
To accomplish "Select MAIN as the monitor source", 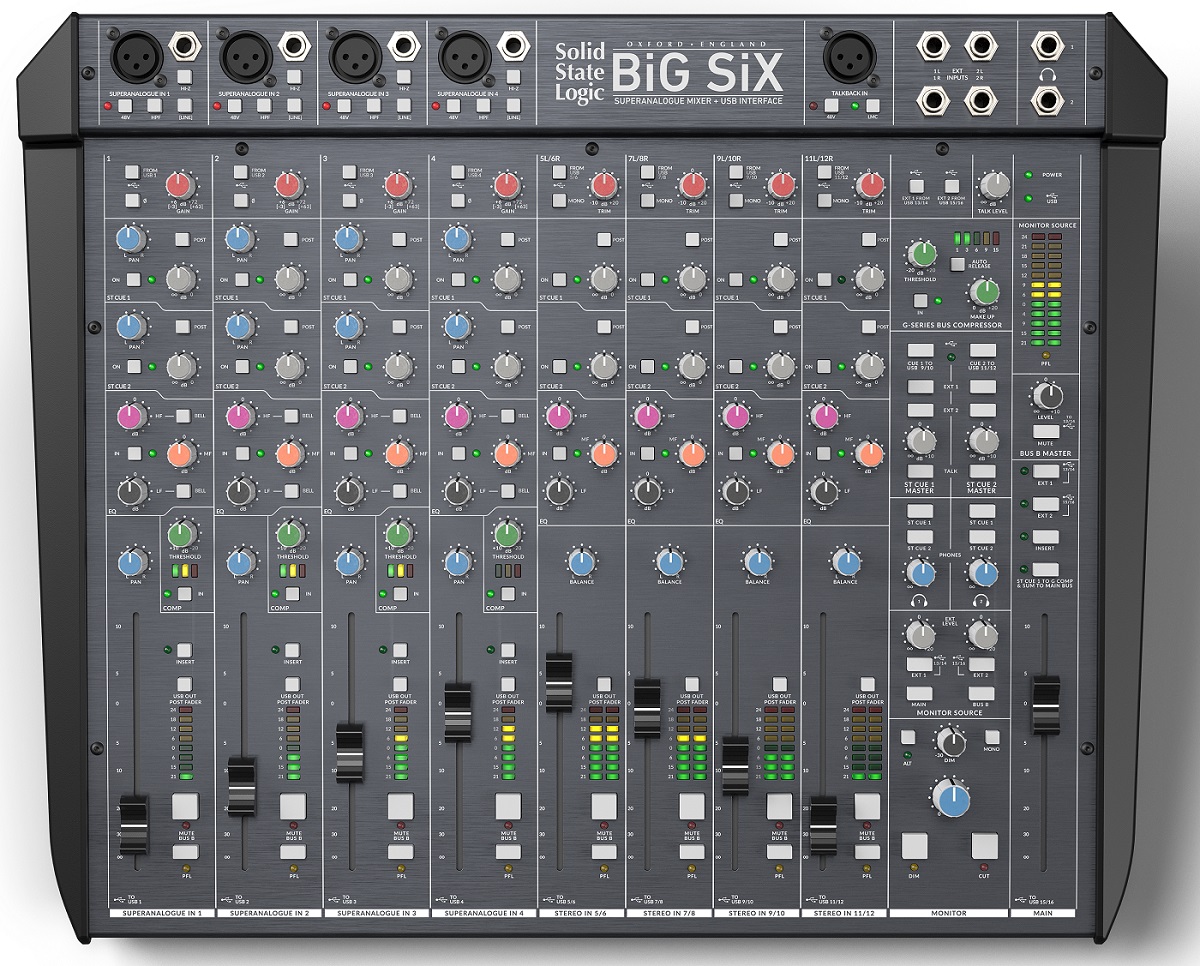I will (x=919, y=693).
